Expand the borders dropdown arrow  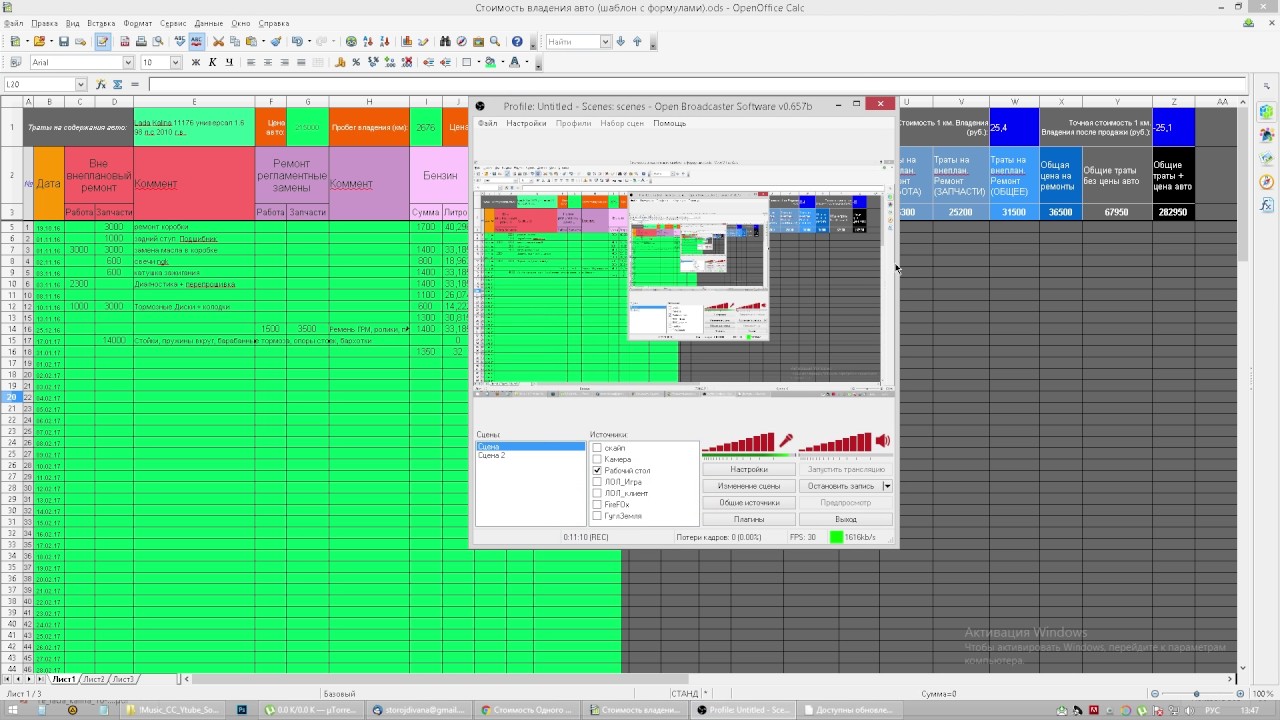coord(477,62)
